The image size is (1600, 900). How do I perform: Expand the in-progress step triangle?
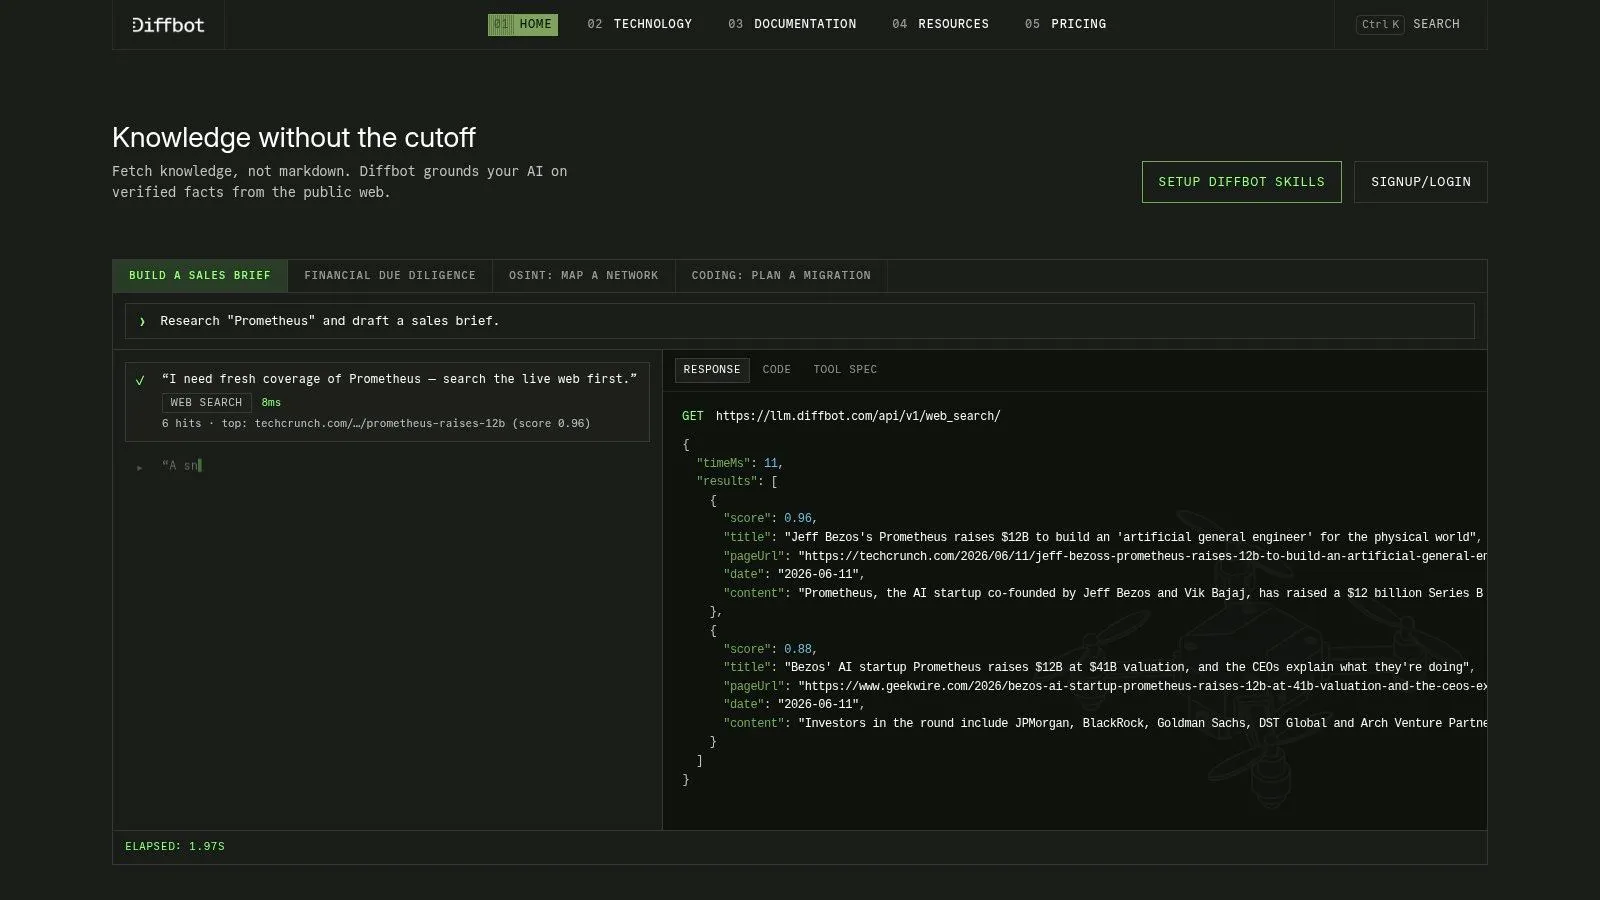pos(140,467)
